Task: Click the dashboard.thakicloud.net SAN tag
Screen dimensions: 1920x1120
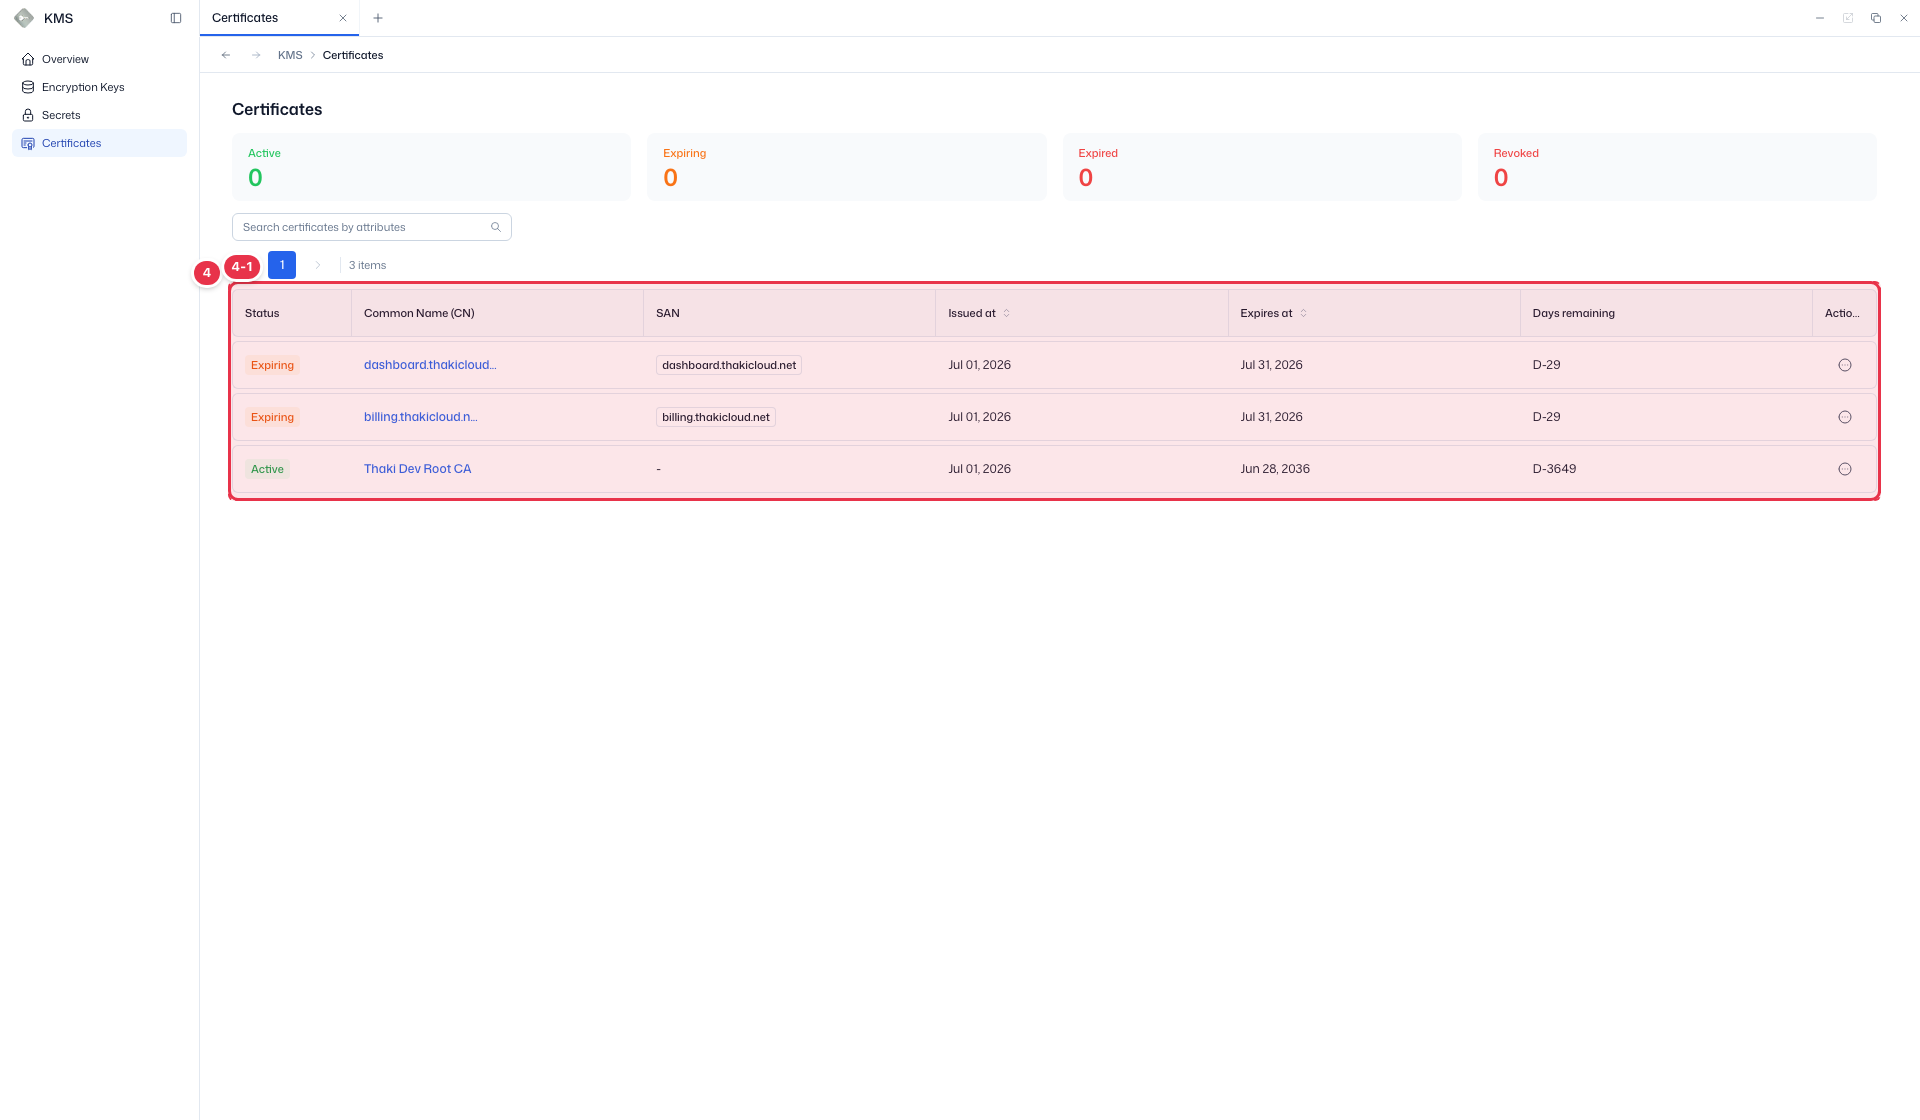Action: coord(729,365)
